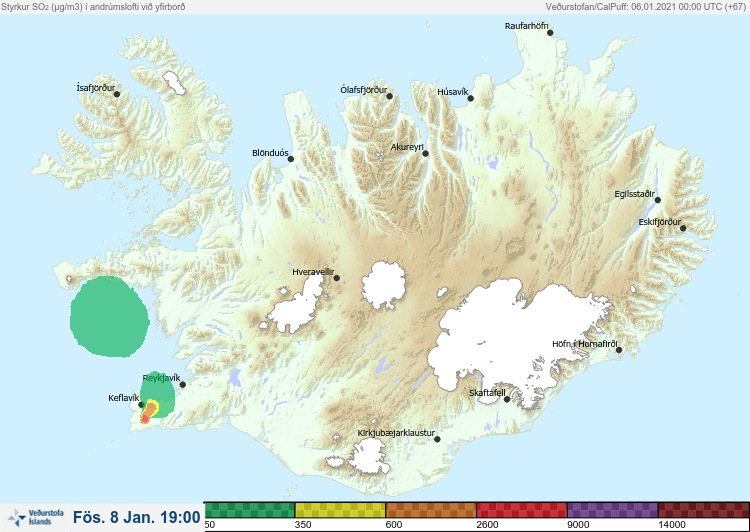This screenshot has height=532, width=750.
Task: Click the 'Veðurstofan/CalPuff' run time text
Action: [646, 7]
